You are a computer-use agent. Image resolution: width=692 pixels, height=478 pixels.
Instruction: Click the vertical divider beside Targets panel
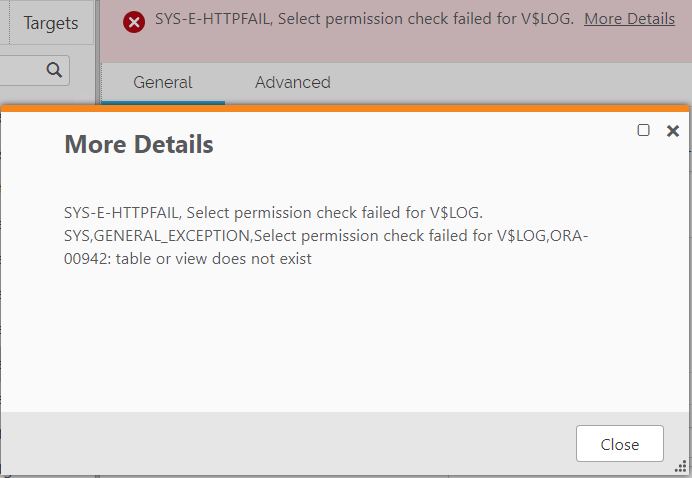(99, 50)
